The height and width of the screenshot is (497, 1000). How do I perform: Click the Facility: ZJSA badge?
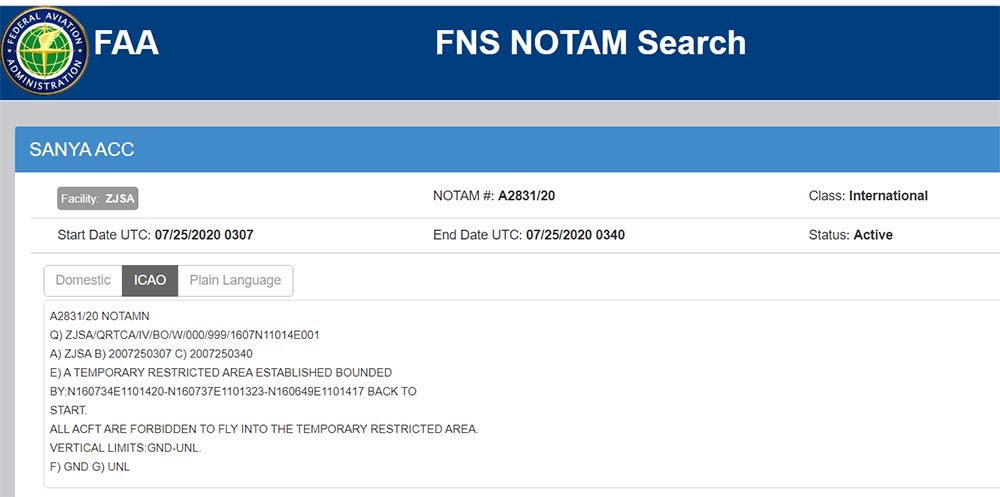[x=97, y=199]
